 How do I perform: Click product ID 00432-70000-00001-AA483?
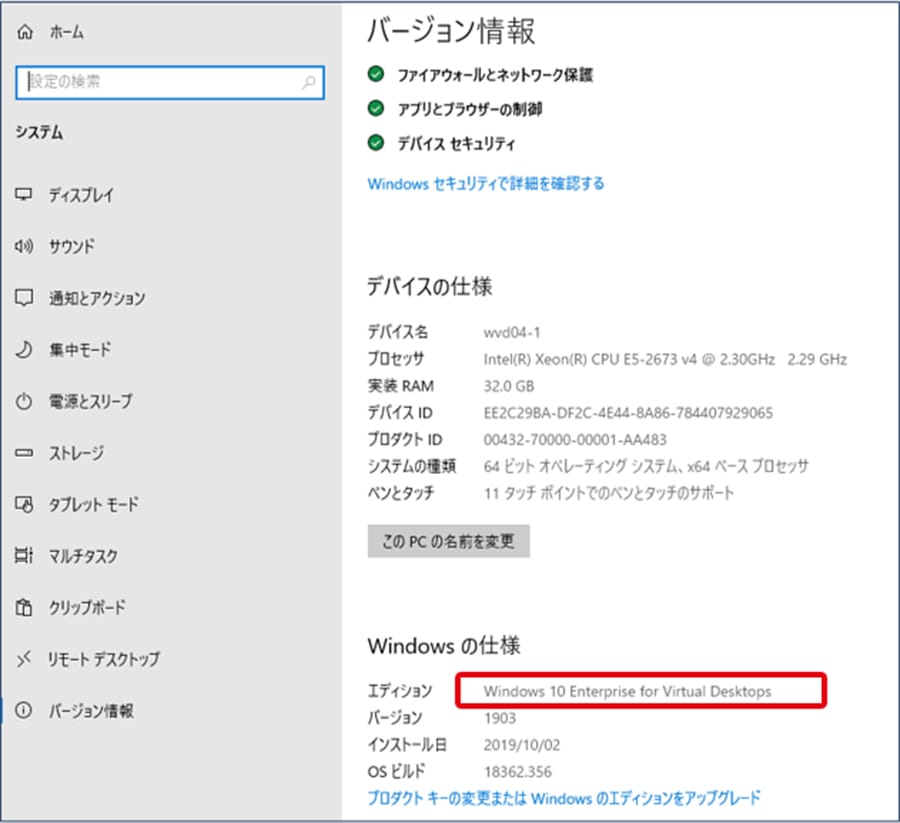[575, 440]
